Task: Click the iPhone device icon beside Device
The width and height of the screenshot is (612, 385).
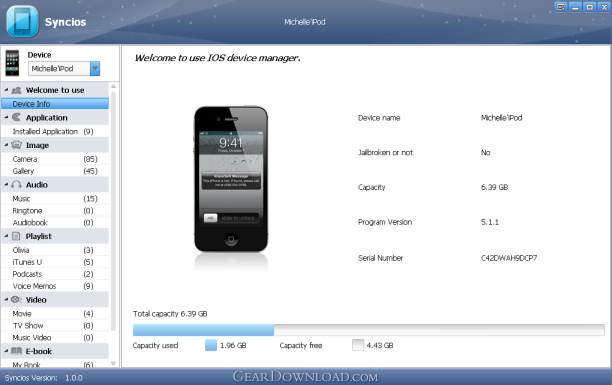Action: (x=12, y=63)
